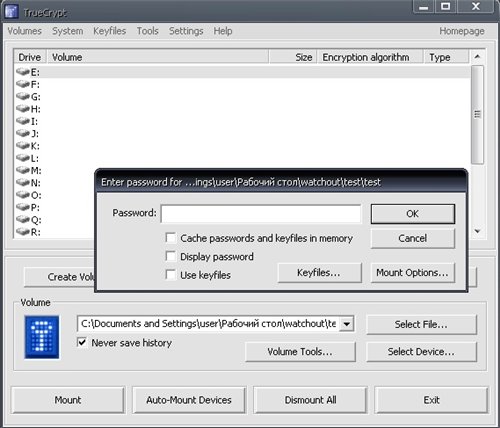Click drive list scrollbar down arrow
500x428 pixels.
(477, 231)
